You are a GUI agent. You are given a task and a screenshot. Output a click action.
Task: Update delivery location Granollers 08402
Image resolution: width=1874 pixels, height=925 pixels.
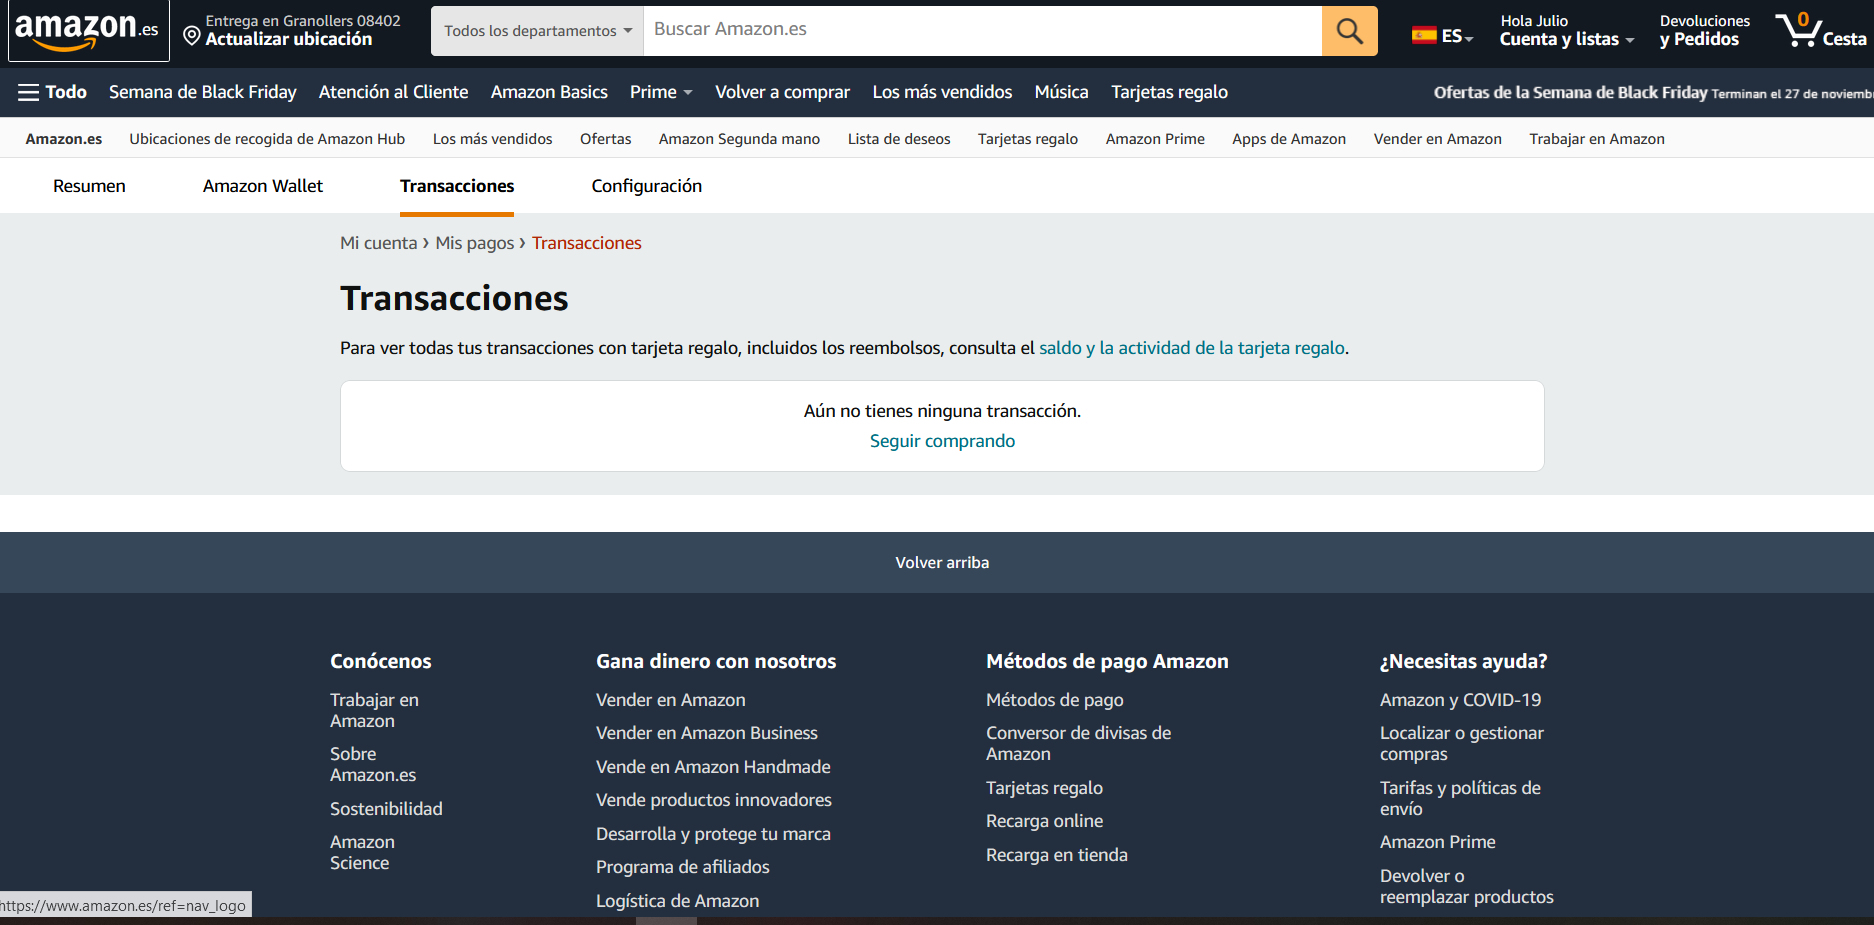(292, 31)
